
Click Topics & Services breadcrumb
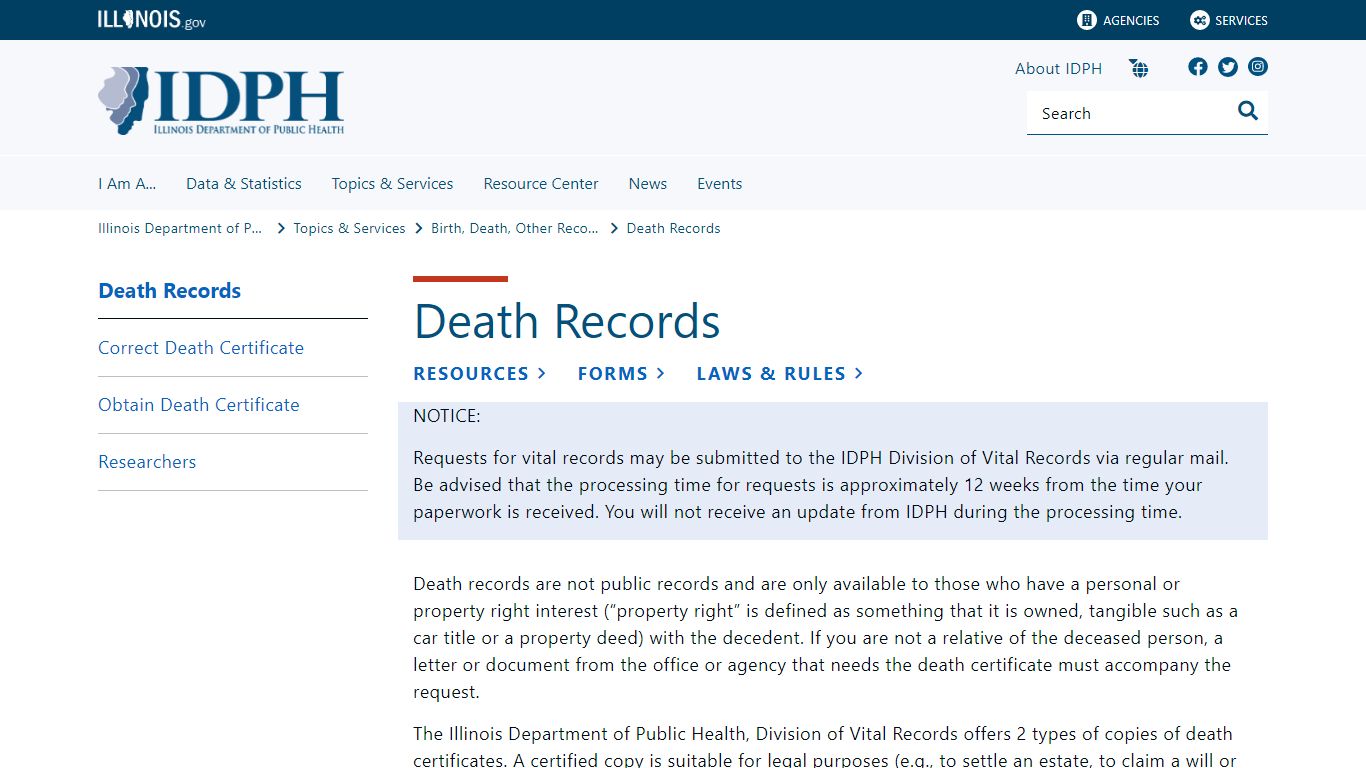tap(349, 228)
